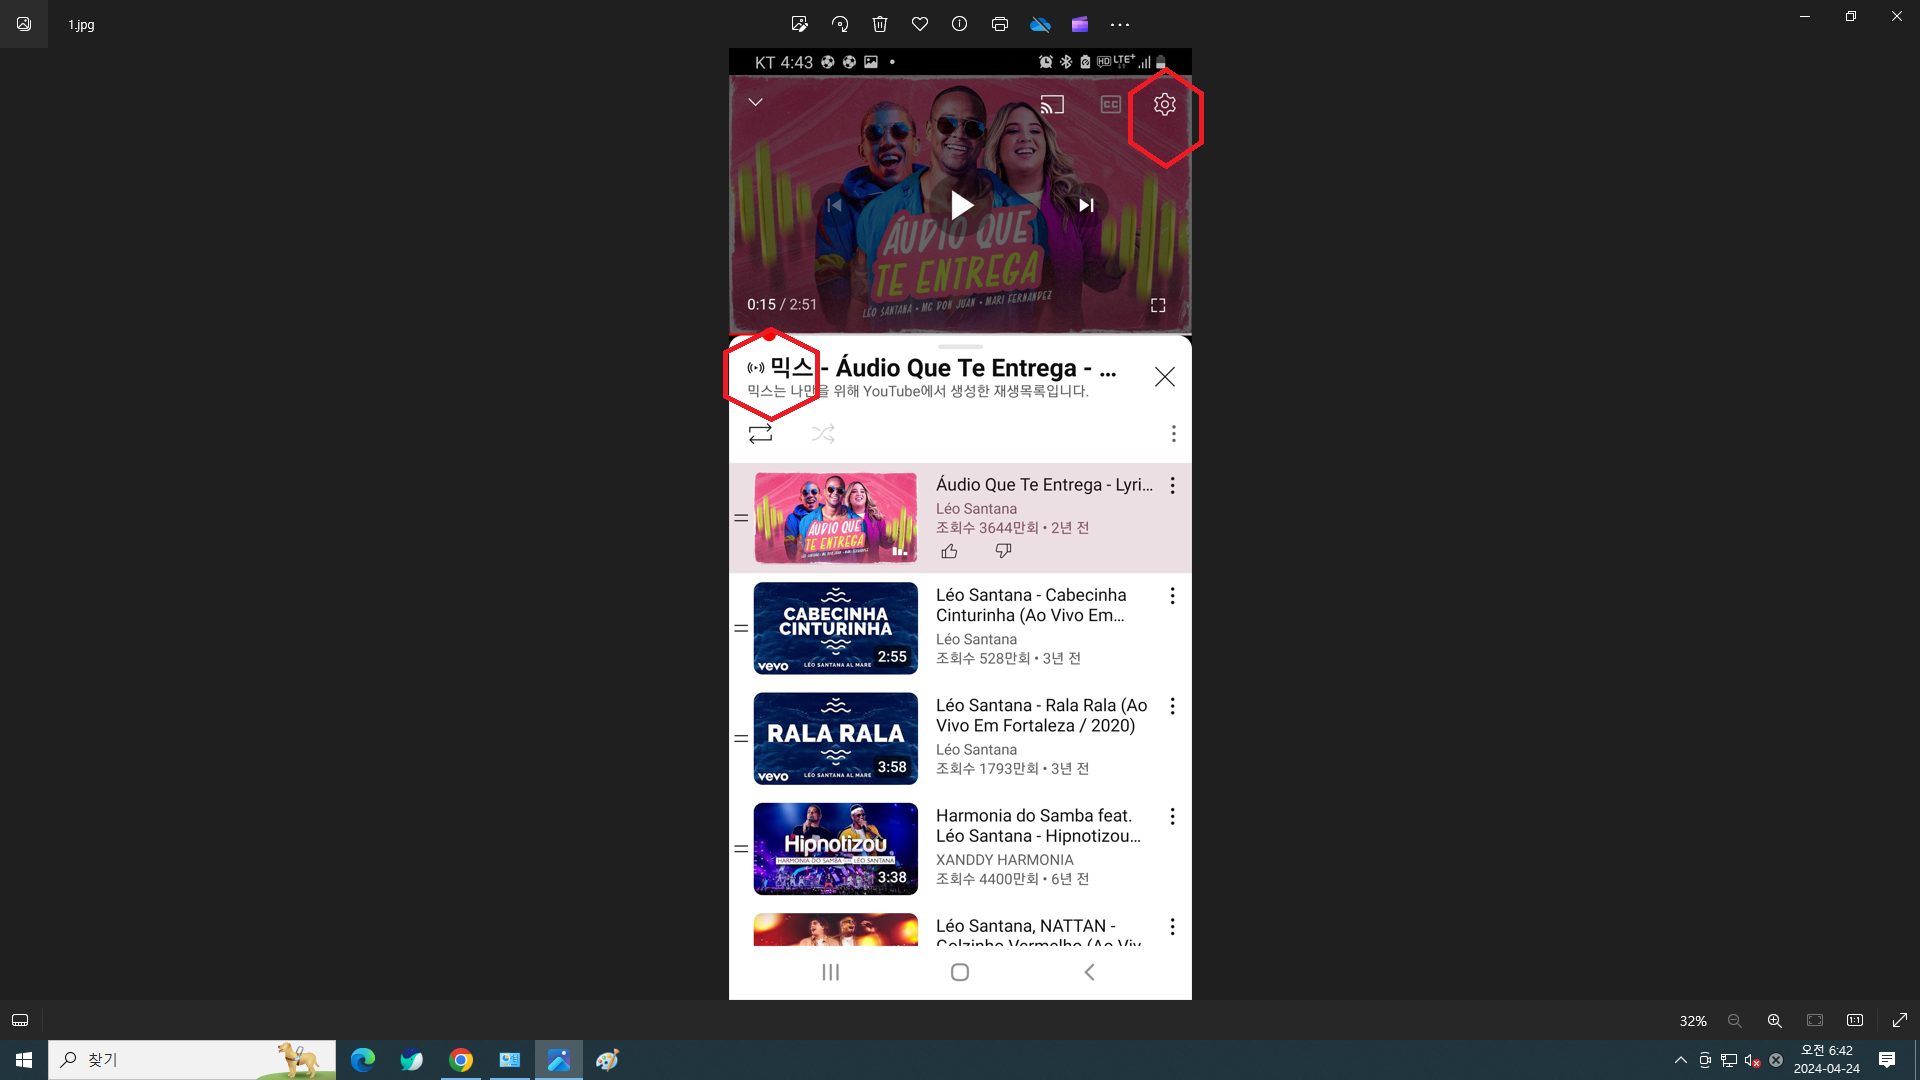Open options for Áudio Que Te Entrega item
1920x1080 pixels.
point(1172,486)
